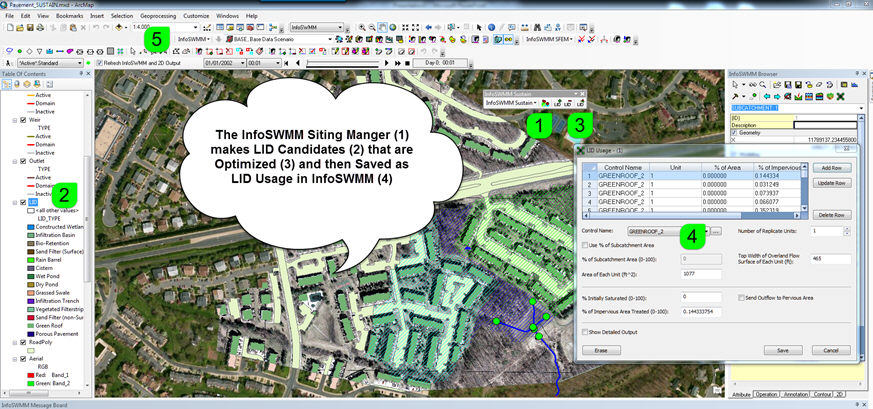Image resolution: width=873 pixels, height=409 pixels.
Task: Click the Find binoculars icon
Action: tap(537, 27)
